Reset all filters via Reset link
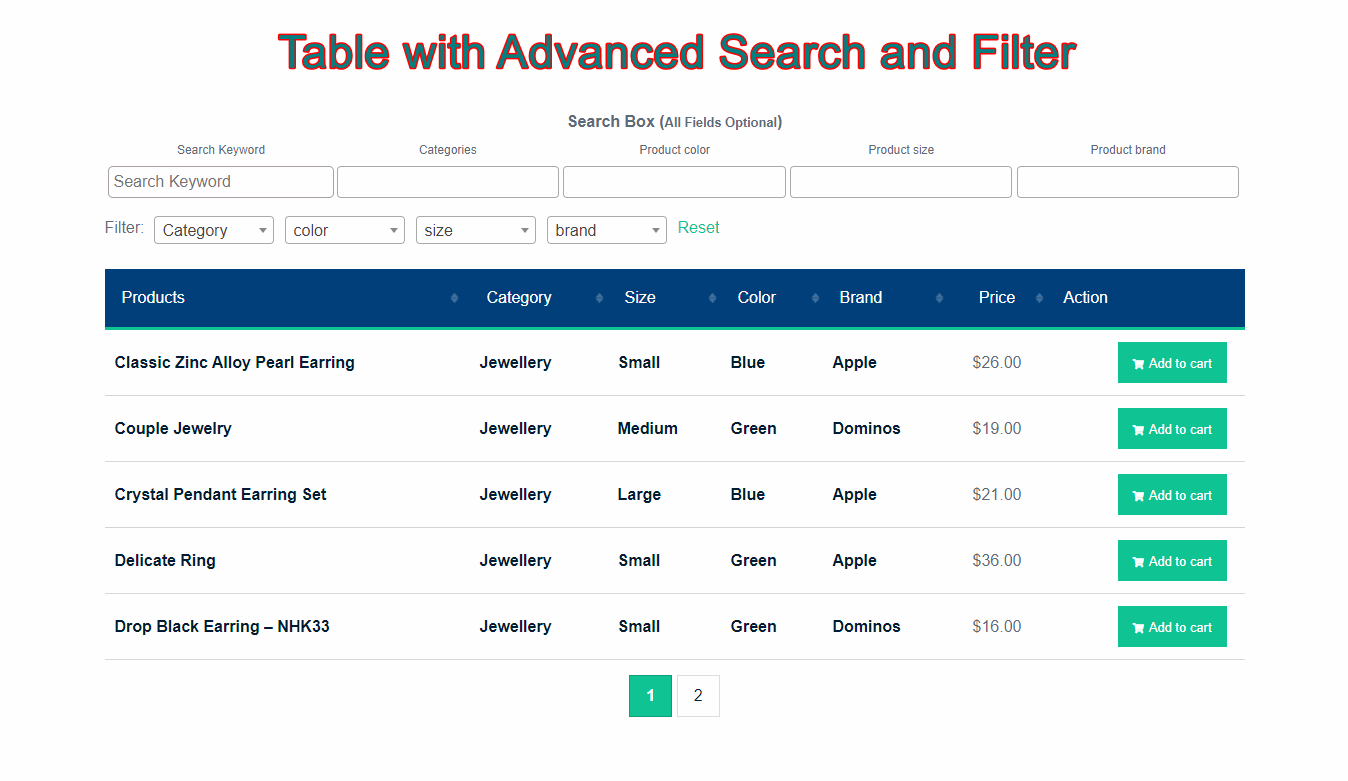 tap(698, 228)
